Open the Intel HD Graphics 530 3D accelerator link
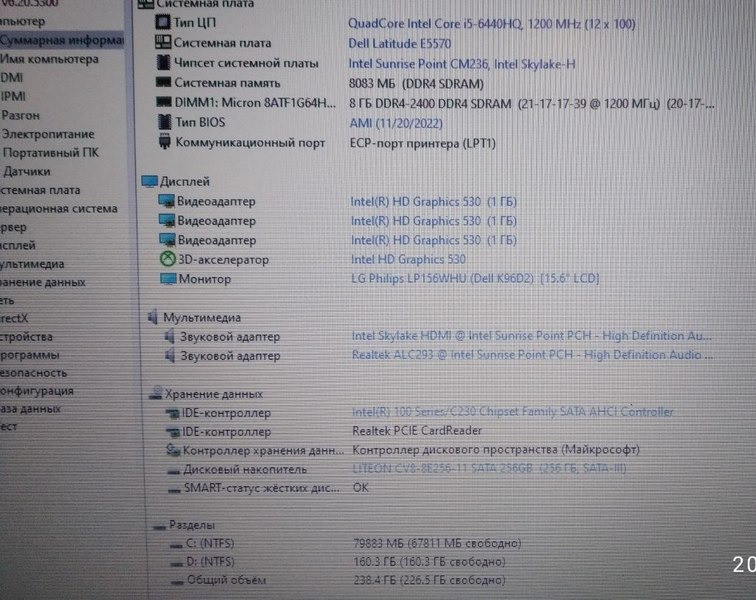756x600 pixels. 408,259
